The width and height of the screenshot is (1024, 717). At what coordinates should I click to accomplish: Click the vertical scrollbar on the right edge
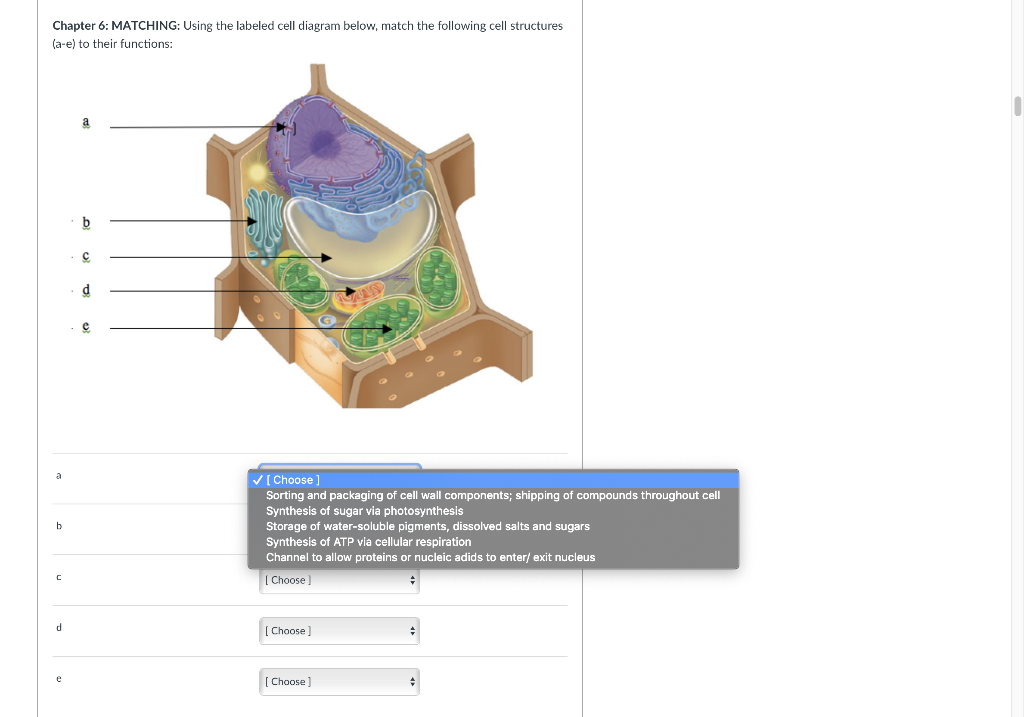pos(1017,105)
